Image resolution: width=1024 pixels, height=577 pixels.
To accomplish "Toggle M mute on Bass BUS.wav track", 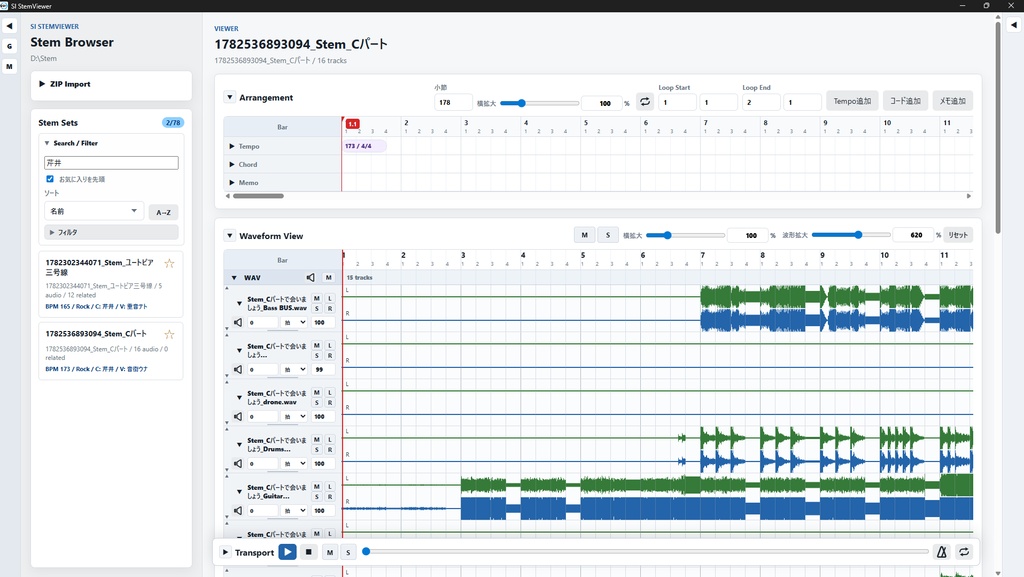I will pyautogui.click(x=317, y=298).
